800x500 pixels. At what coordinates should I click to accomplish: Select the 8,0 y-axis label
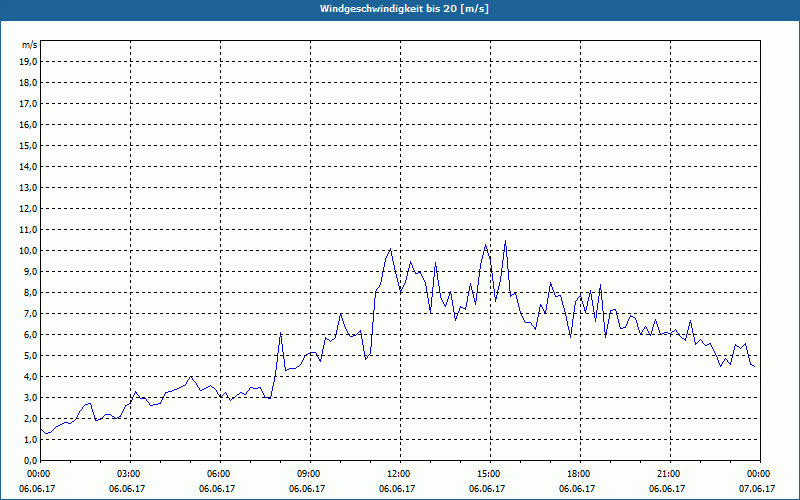pos(30,292)
